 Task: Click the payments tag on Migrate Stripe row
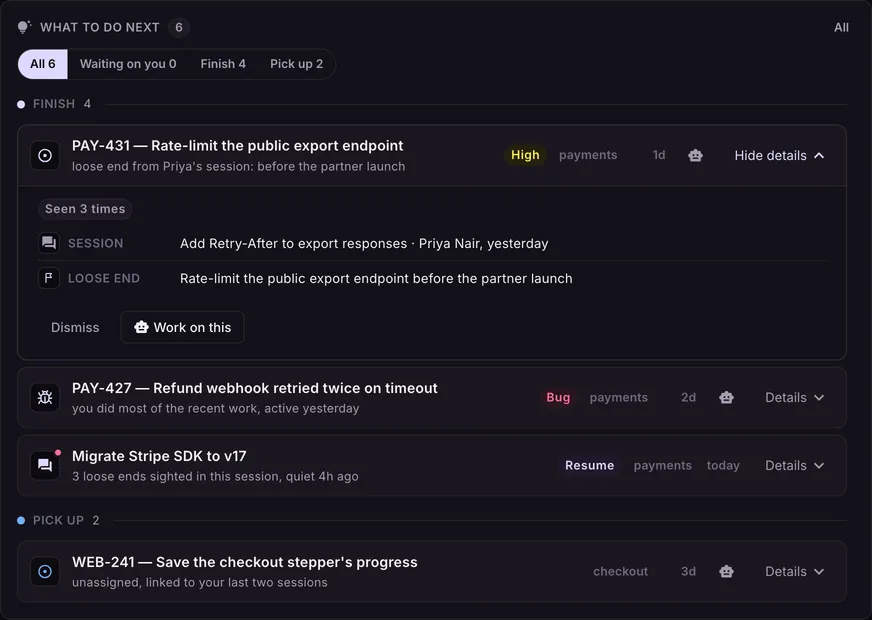(x=662, y=465)
